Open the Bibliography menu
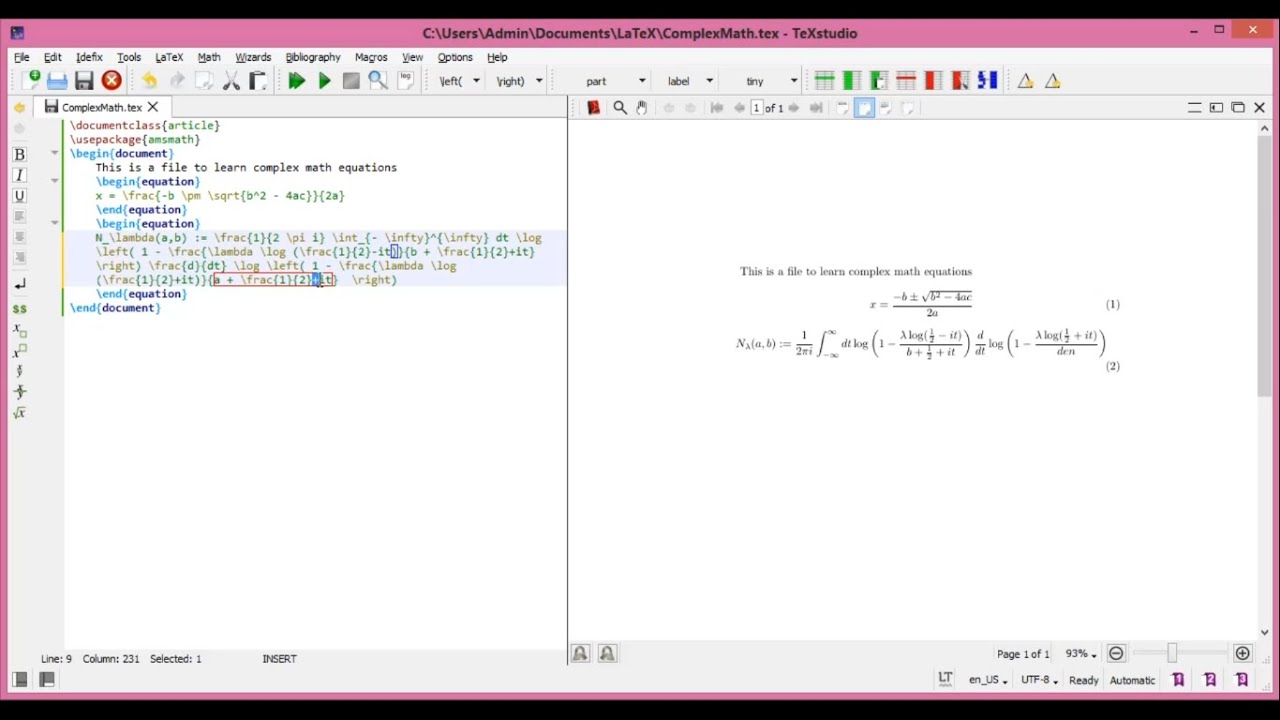Image resolution: width=1280 pixels, height=720 pixels. [313, 57]
